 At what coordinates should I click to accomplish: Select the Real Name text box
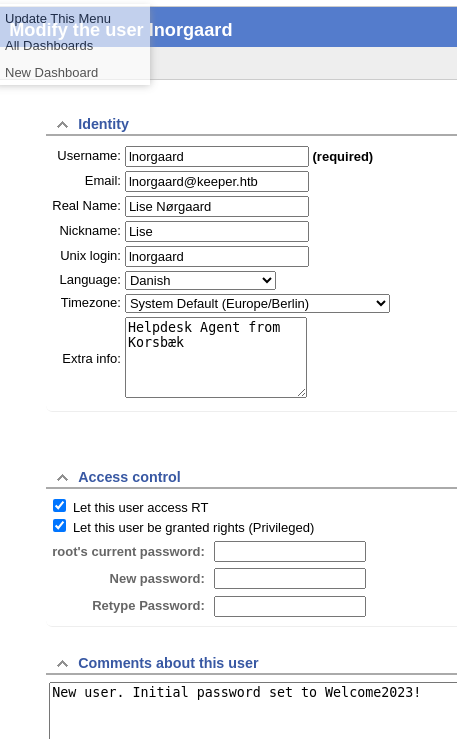217,206
